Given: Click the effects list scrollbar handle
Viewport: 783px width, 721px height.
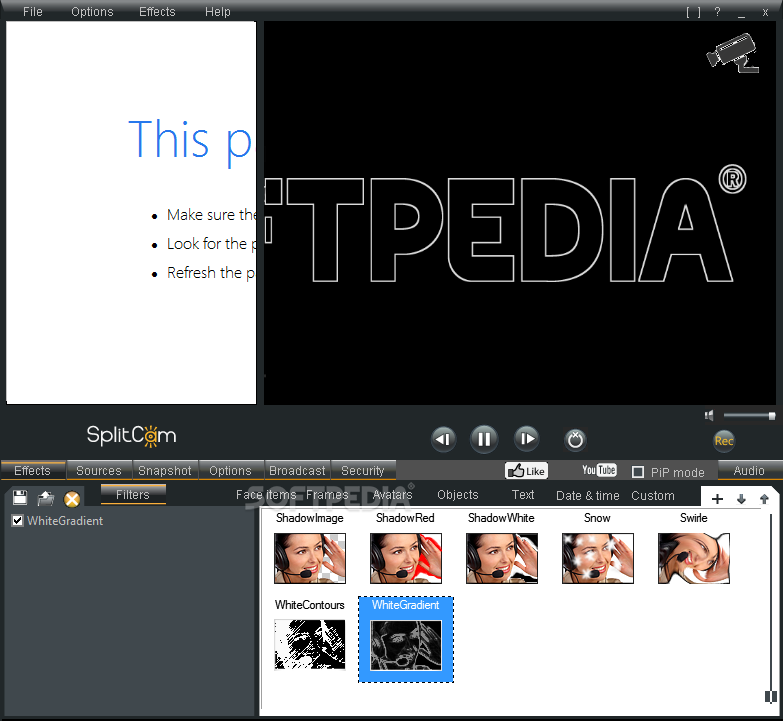Looking at the screenshot, I should point(771,696).
